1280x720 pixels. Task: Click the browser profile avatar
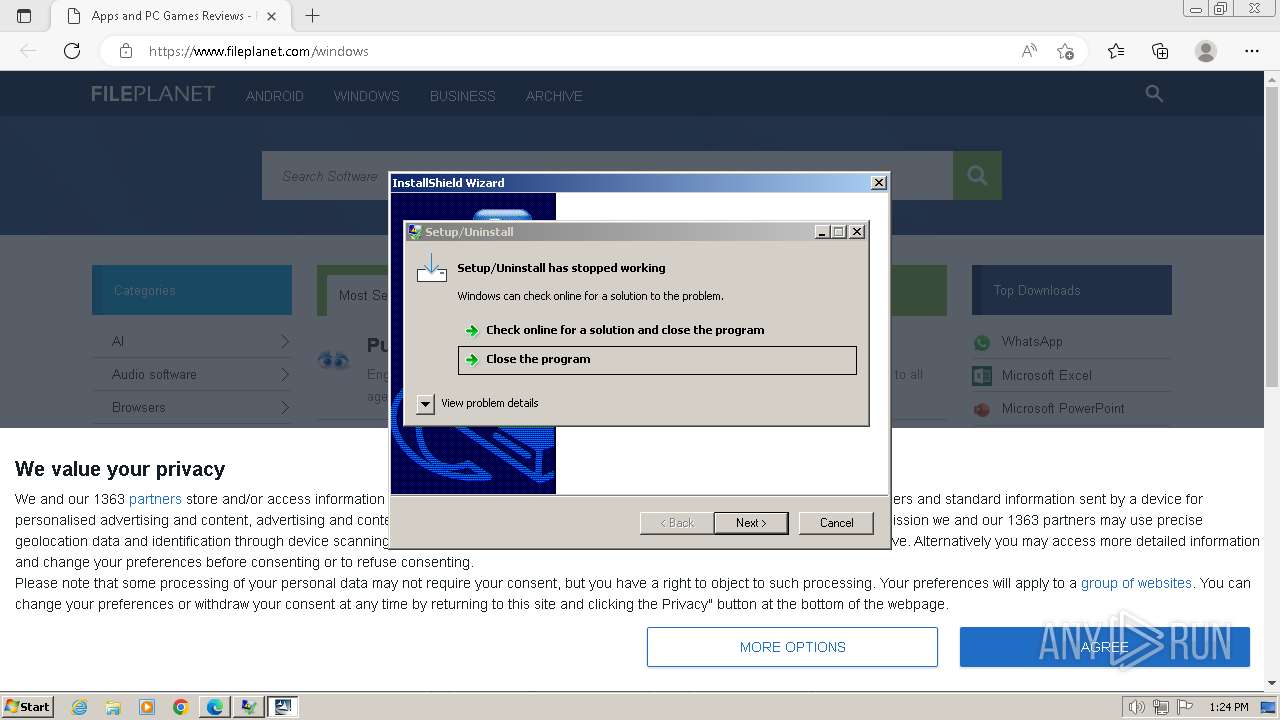(1206, 51)
